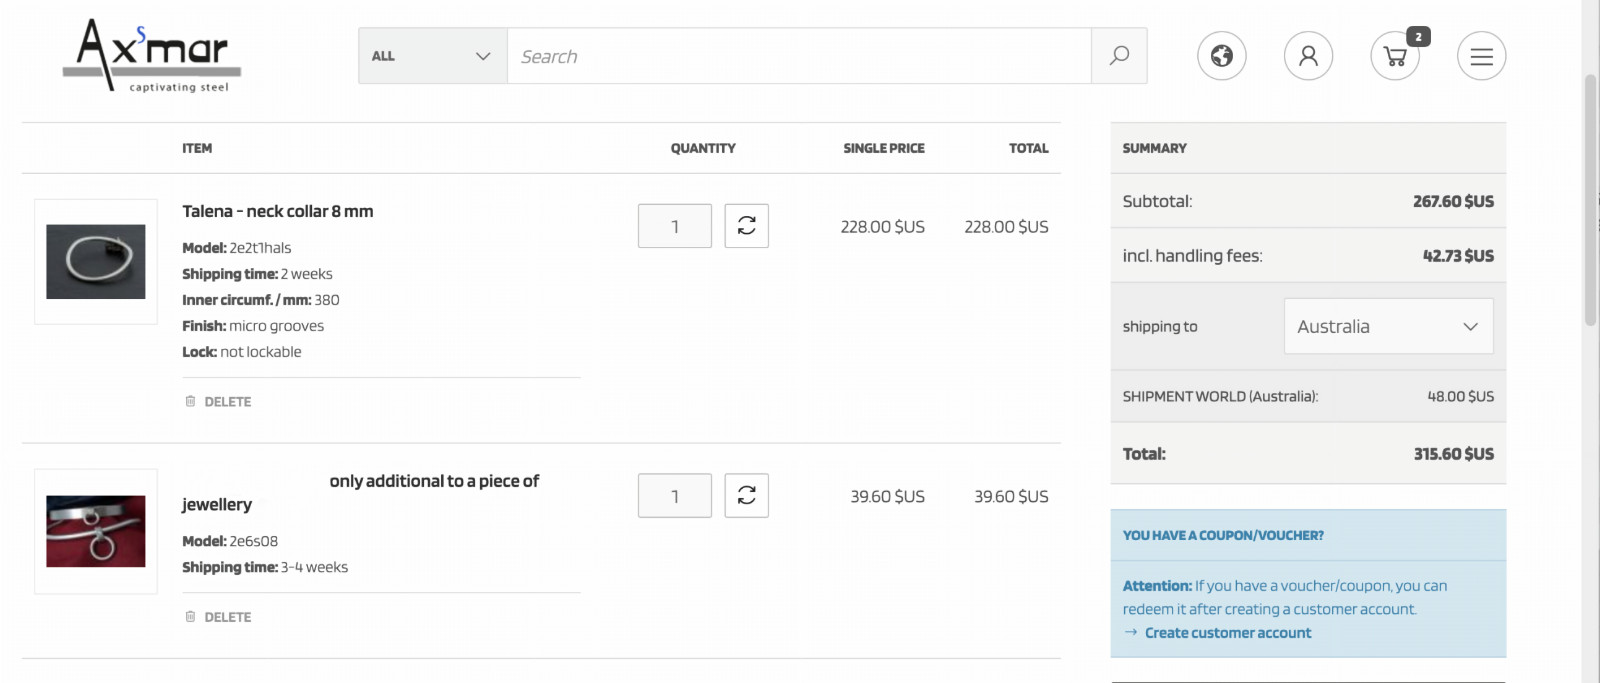Open the 'only additional to a piece of jewellery' product
The width and height of the screenshot is (1600, 683).
point(361,493)
